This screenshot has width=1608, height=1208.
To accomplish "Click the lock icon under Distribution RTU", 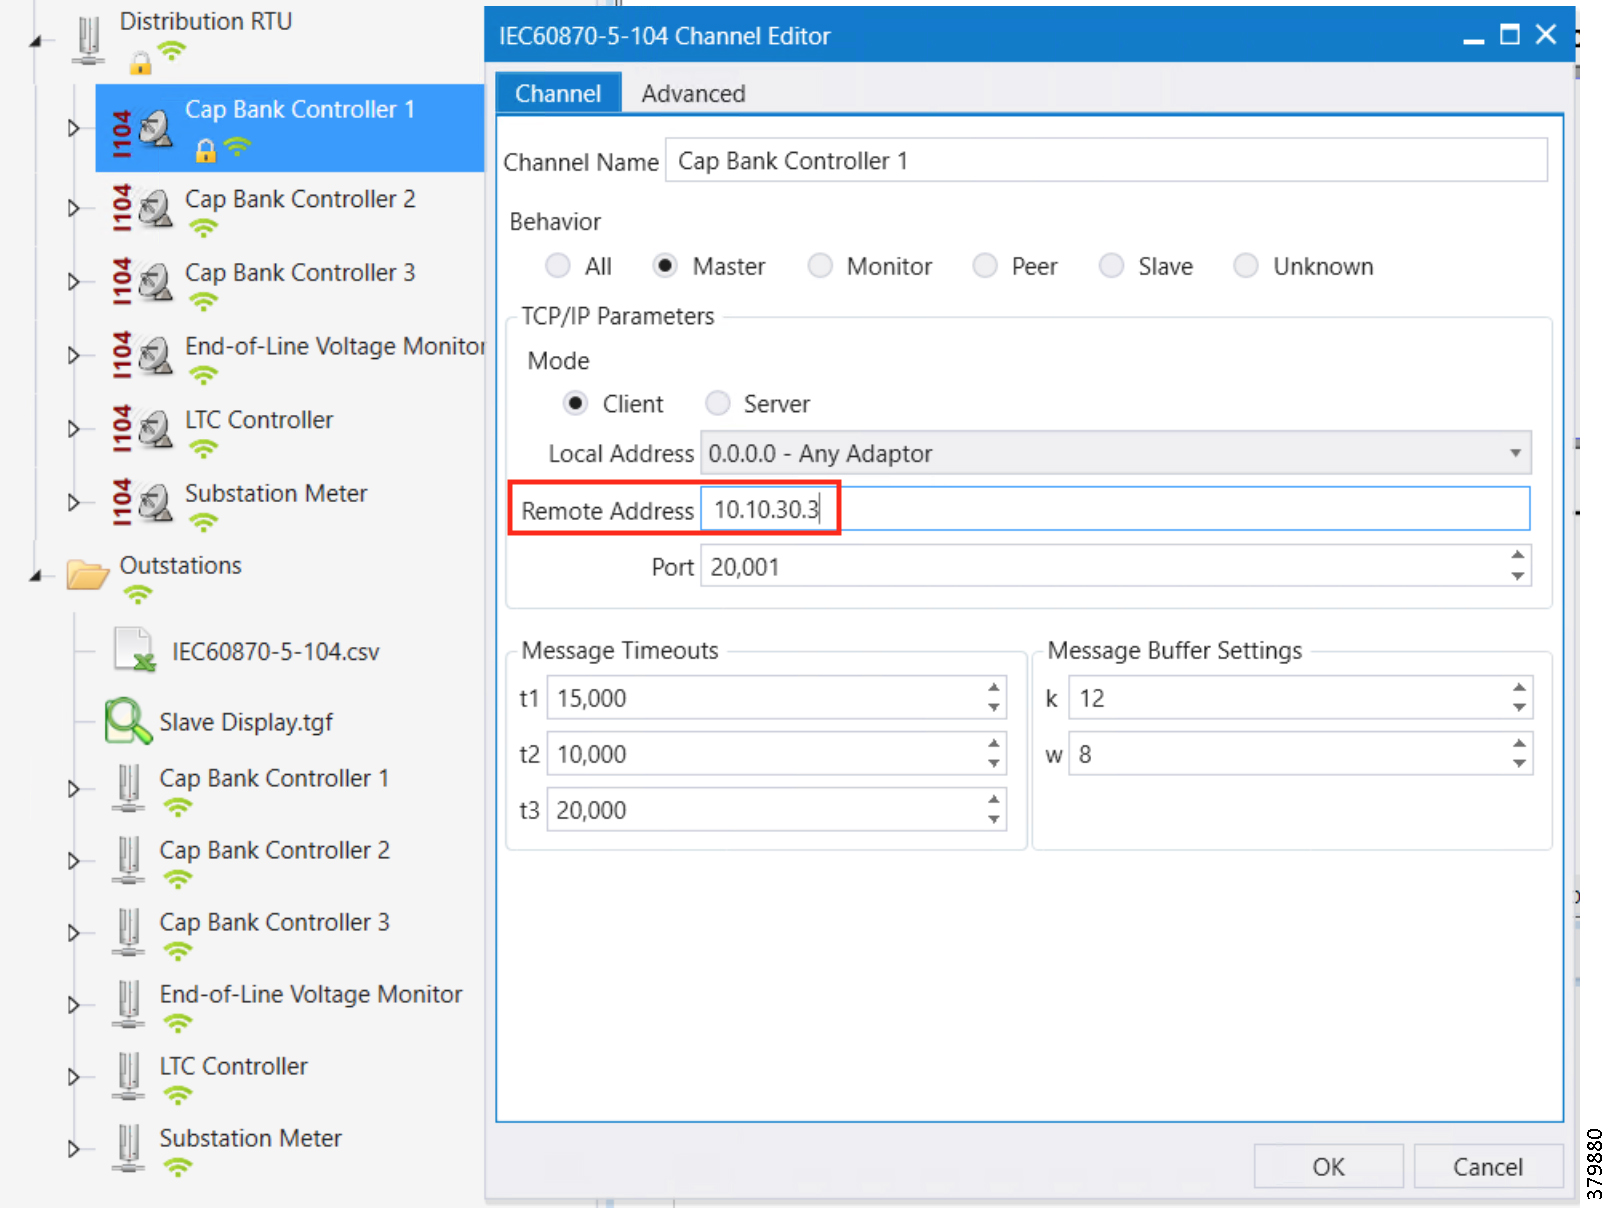I will tap(141, 63).
